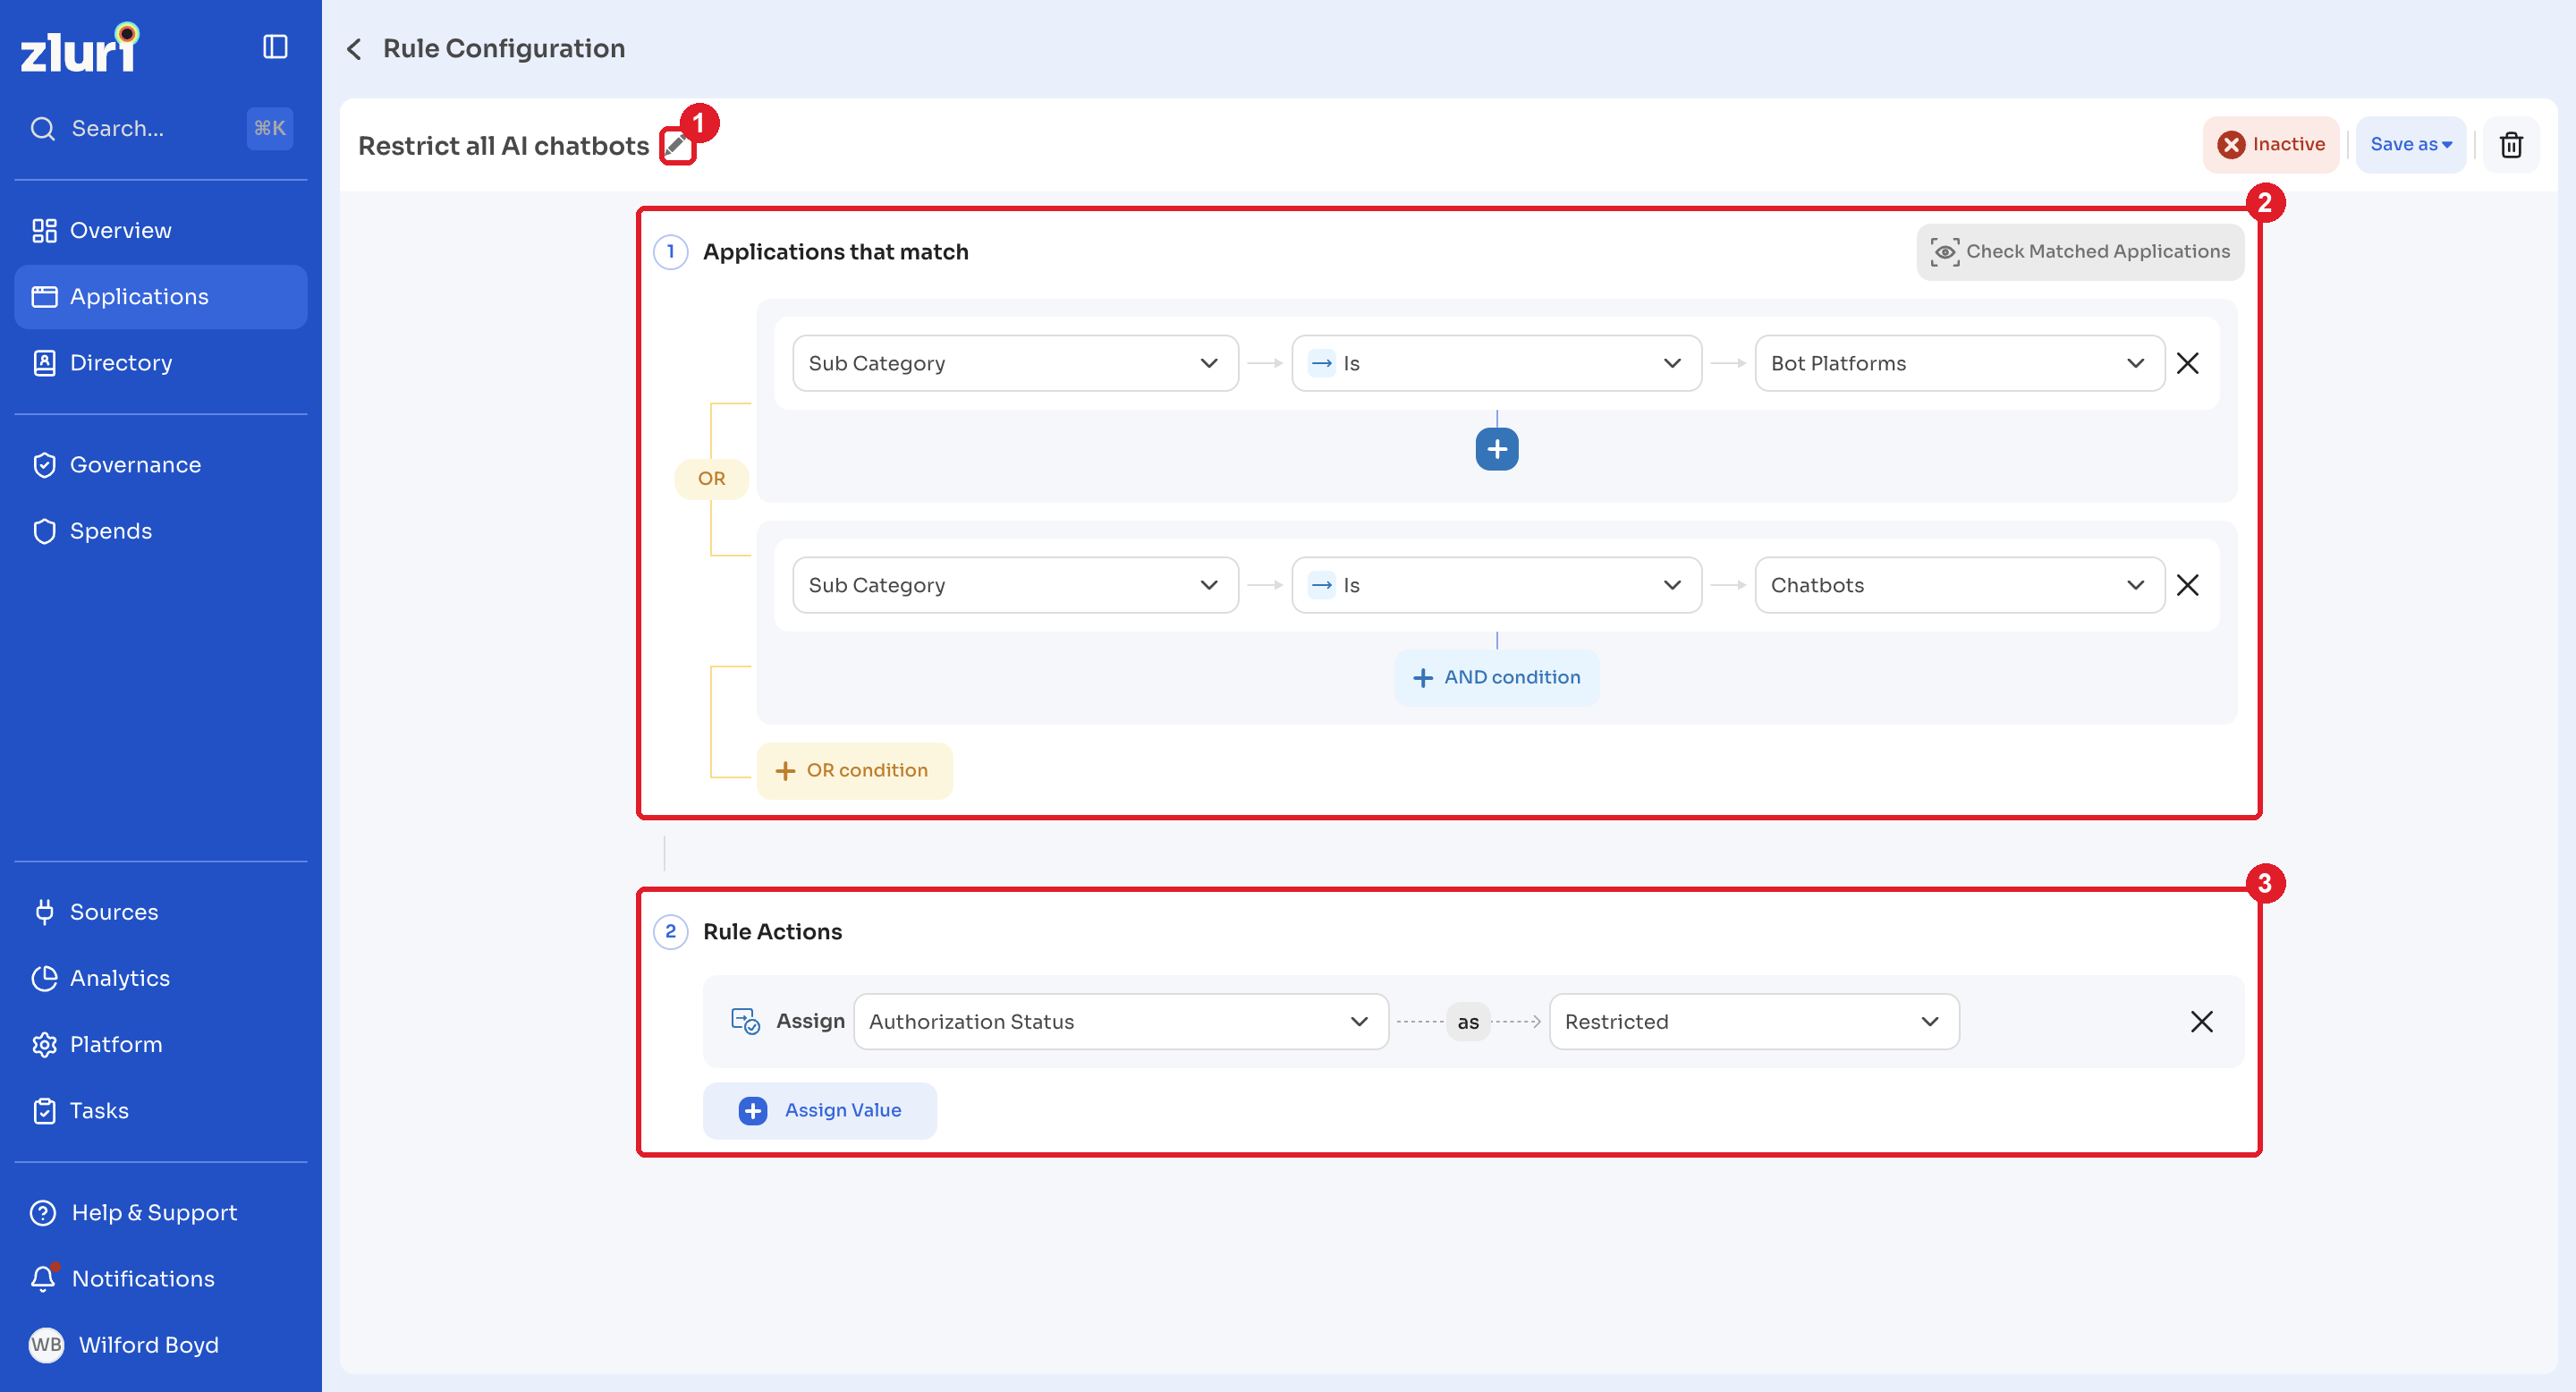Open Analytics in the sidebar
The width and height of the screenshot is (2576, 1392).
click(161, 978)
